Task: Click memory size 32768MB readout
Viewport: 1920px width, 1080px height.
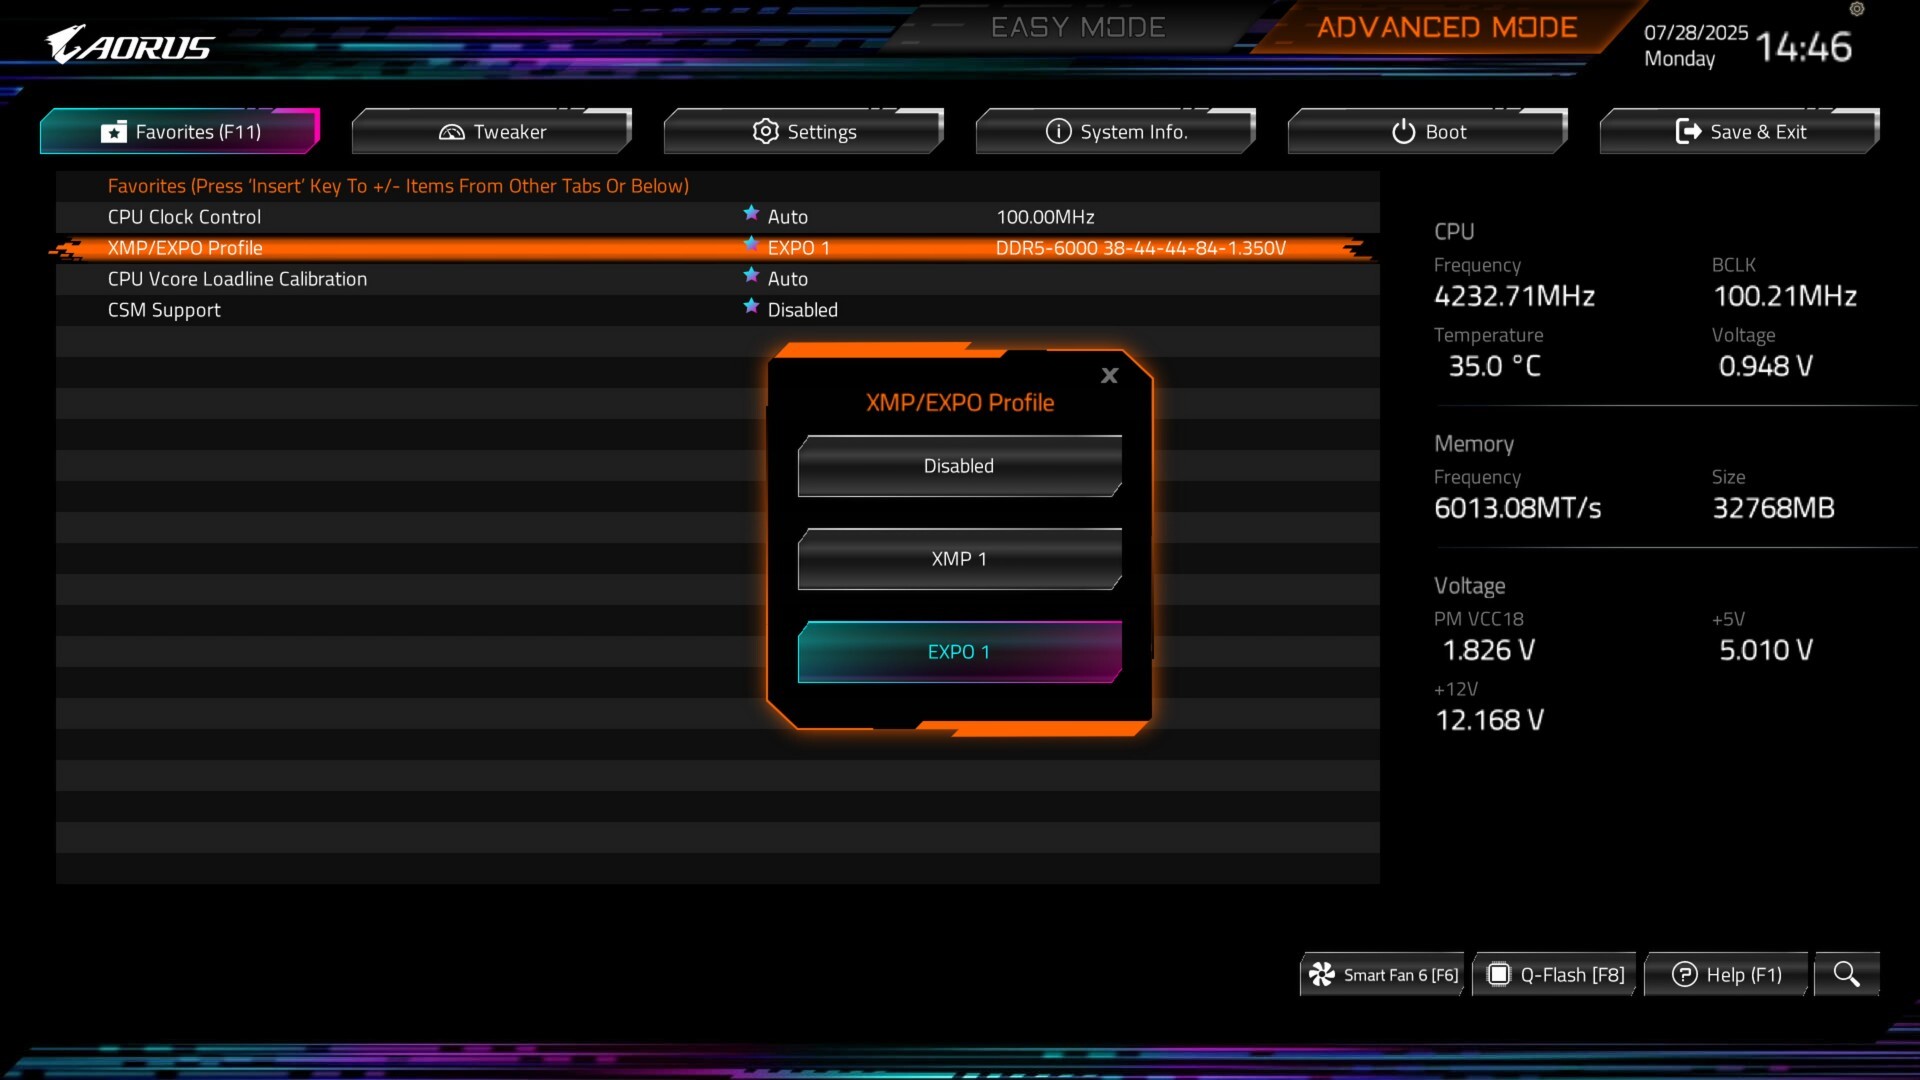Action: coord(1773,508)
